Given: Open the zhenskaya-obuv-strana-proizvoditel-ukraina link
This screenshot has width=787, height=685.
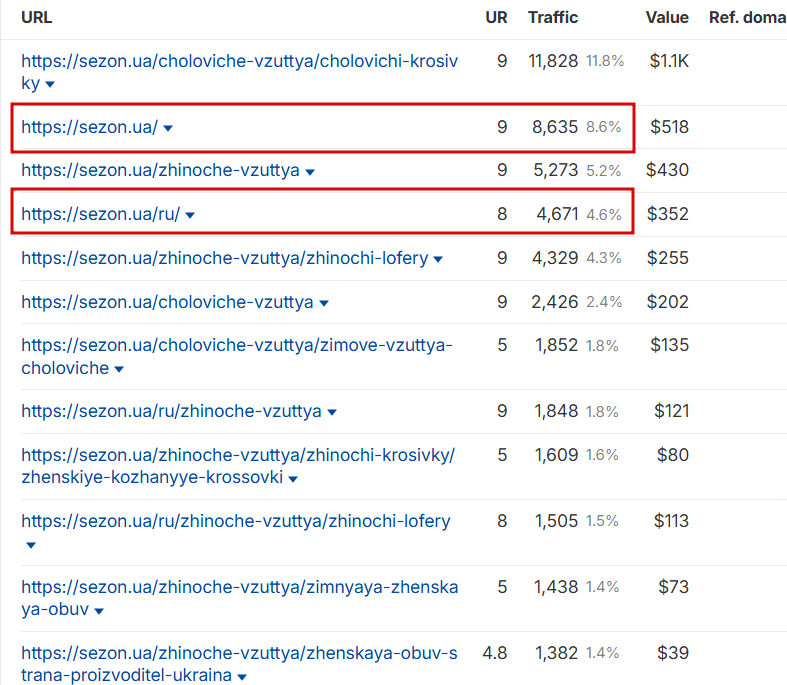Looking at the screenshot, I should pyautogui.click(x=239, y=663).
